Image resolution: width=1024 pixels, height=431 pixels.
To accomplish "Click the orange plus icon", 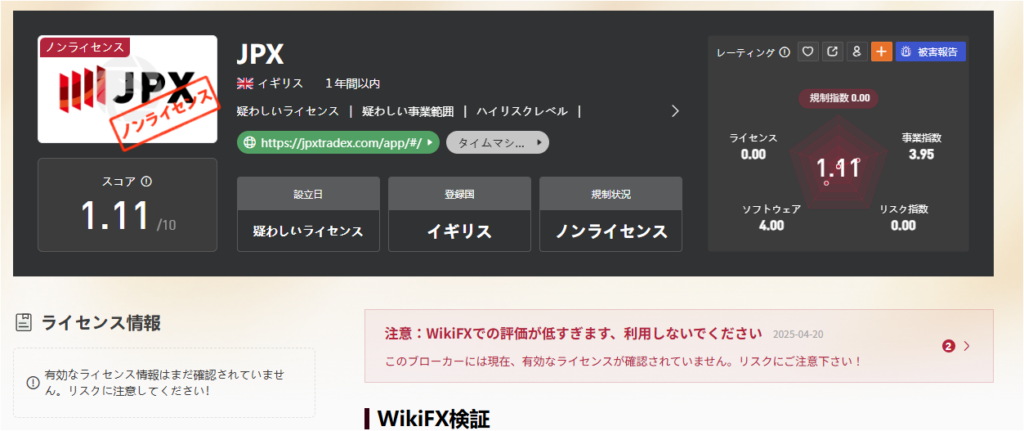I will click(x=881, y=52).
